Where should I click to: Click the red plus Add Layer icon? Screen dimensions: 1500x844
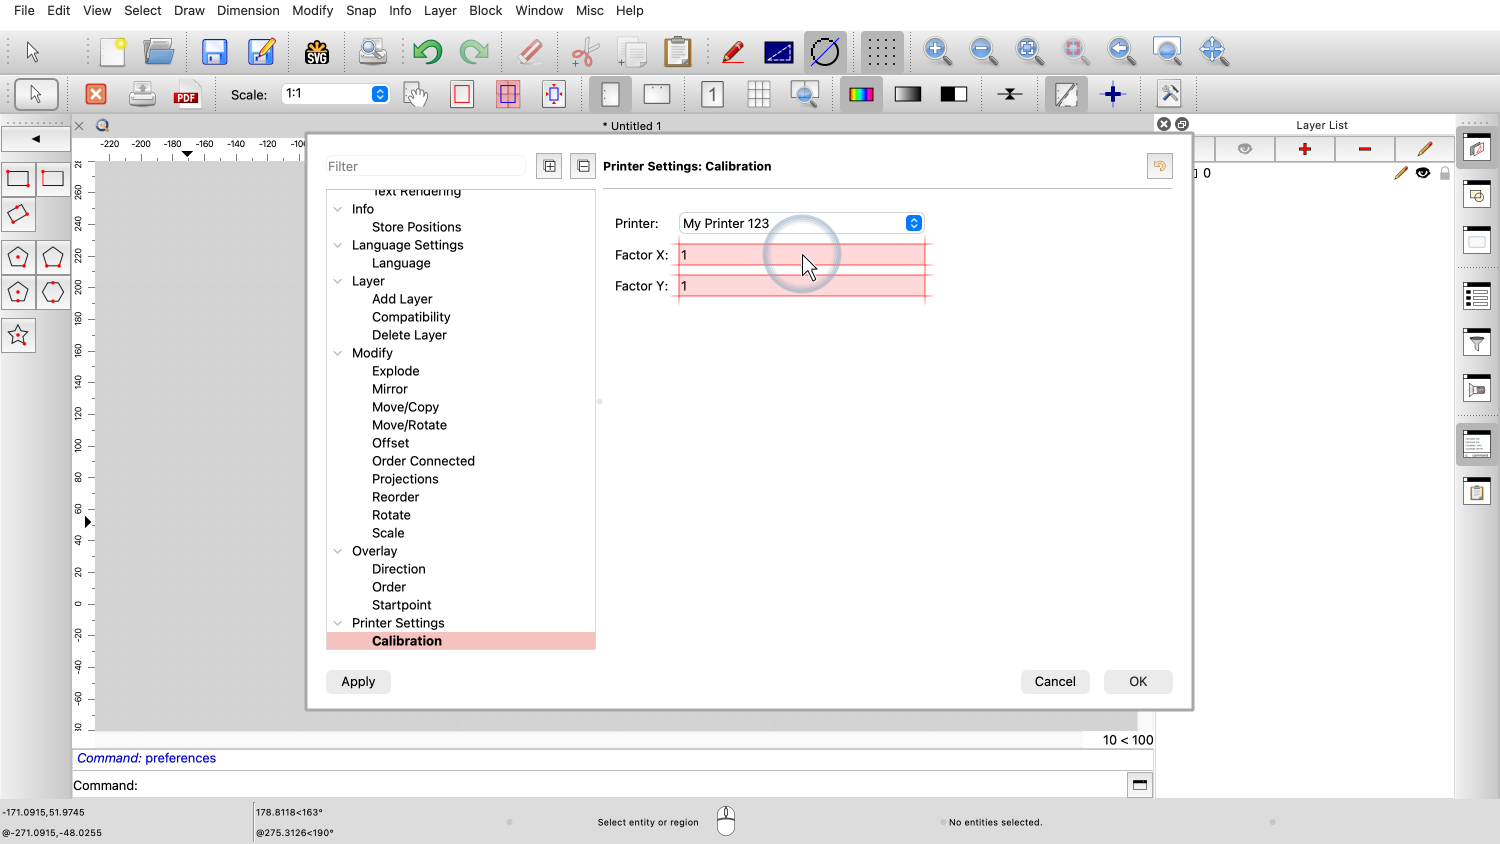[1304, 149]
